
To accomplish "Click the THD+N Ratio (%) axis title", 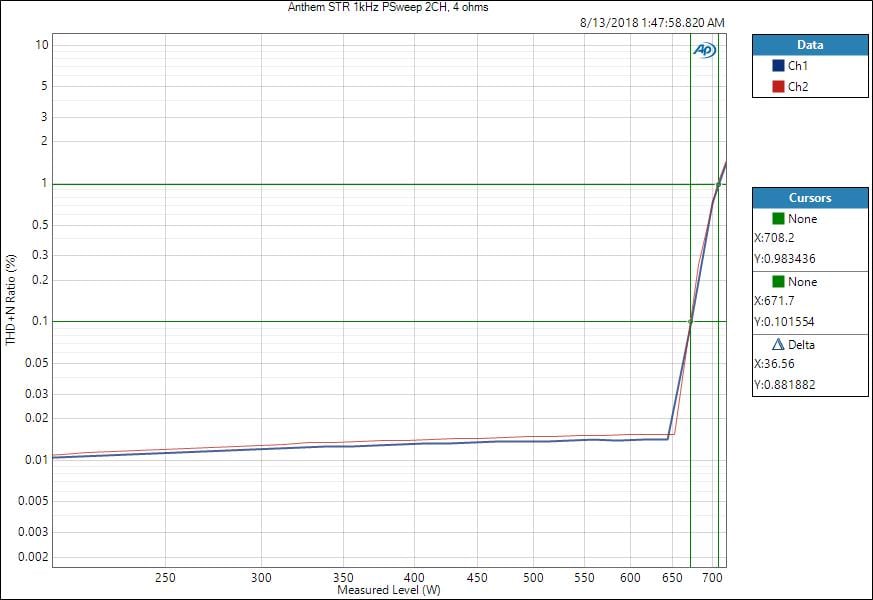I will pos(11,300).
